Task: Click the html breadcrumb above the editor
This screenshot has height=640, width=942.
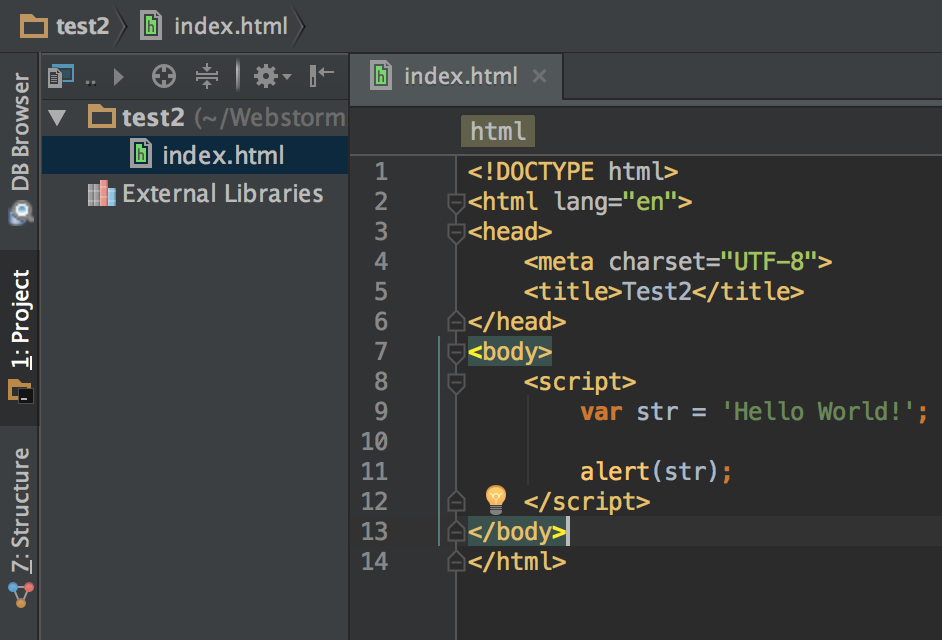Action: pos(497,131)
